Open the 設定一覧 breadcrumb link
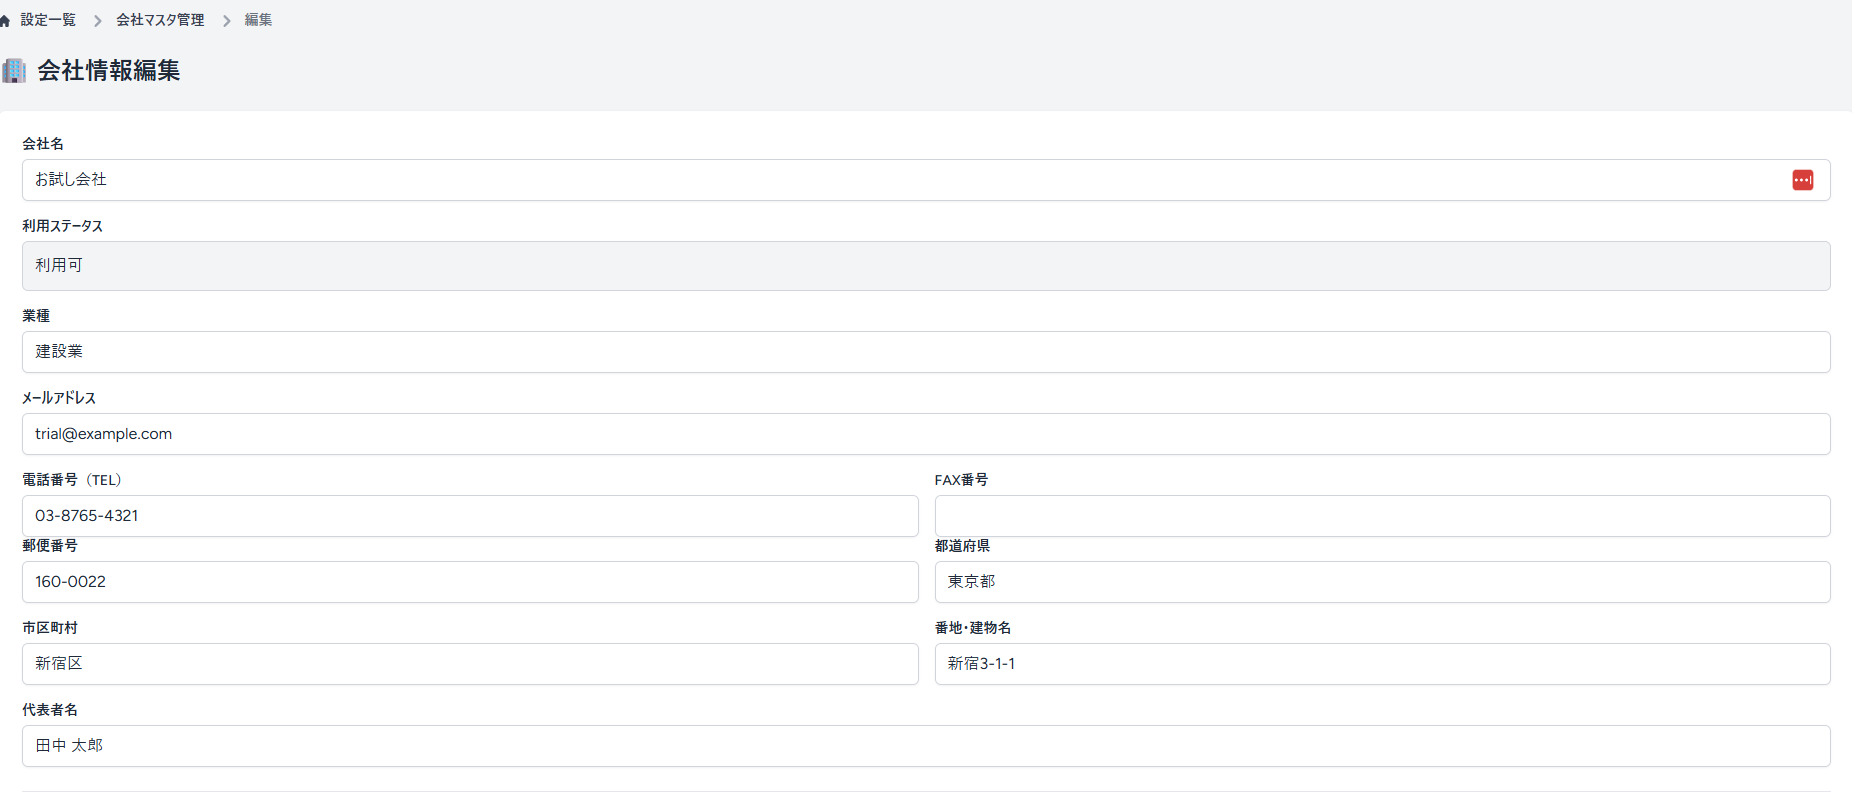Viewport: 1852px width, 809px height. pos(48,20)
